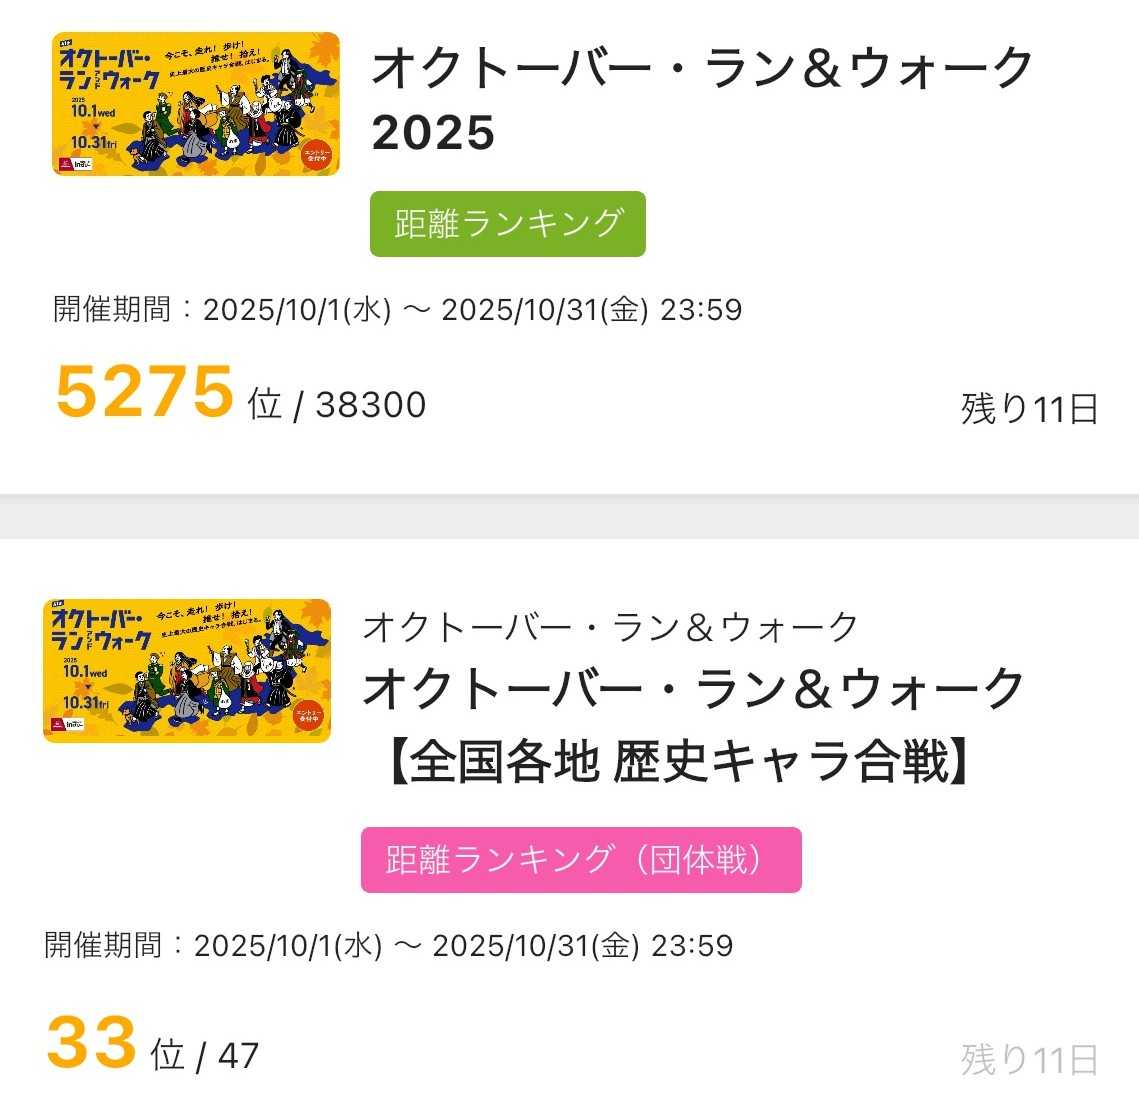Click 開催期間 dates in the 歴史キャラ合戦 card
1139x1104 pixels.
[389, 946]
